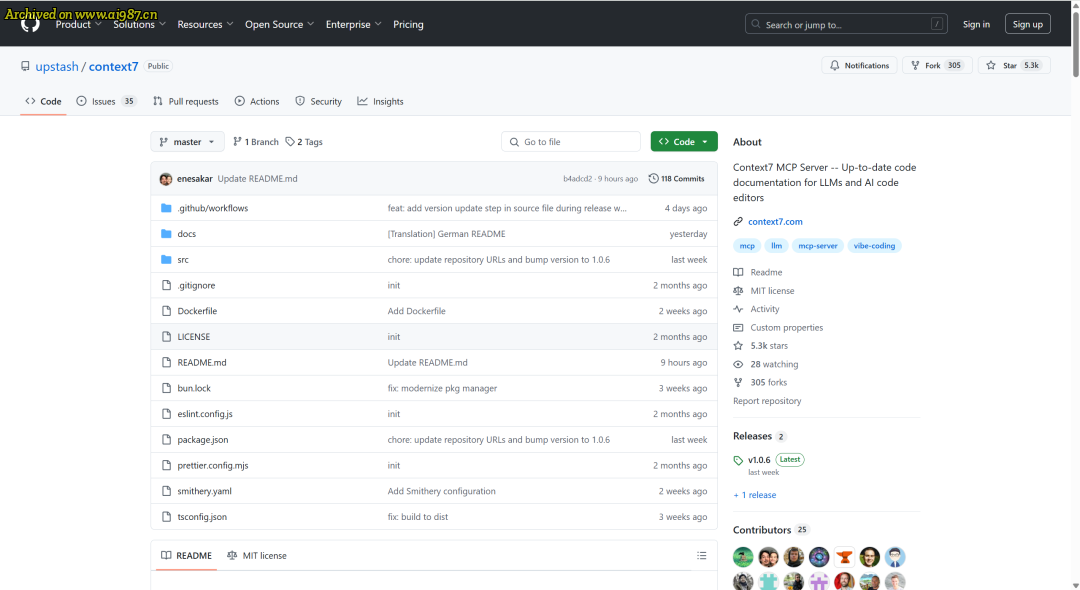The width and height of the screenshot is (1080, 590).
Task: Open Readme link in About sidebar
Action: point(758,273)
